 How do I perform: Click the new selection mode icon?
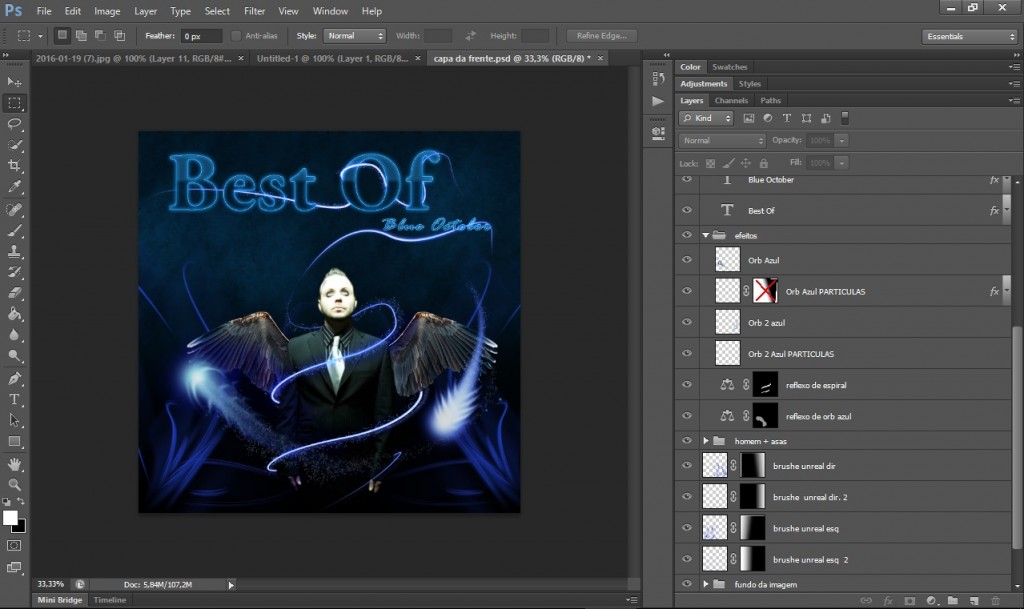click(x=62, y=35)
